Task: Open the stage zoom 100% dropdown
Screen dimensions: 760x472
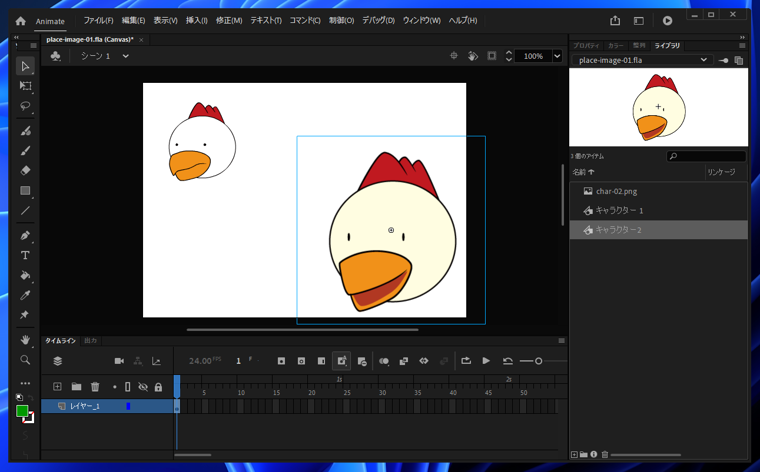Action: click(x=557, y=56)
